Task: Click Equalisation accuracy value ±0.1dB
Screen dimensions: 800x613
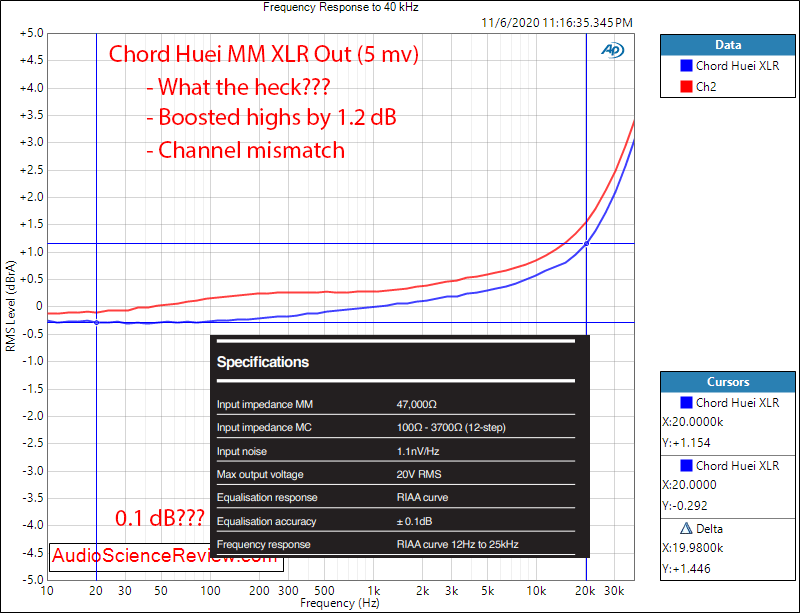Action: 414,521
